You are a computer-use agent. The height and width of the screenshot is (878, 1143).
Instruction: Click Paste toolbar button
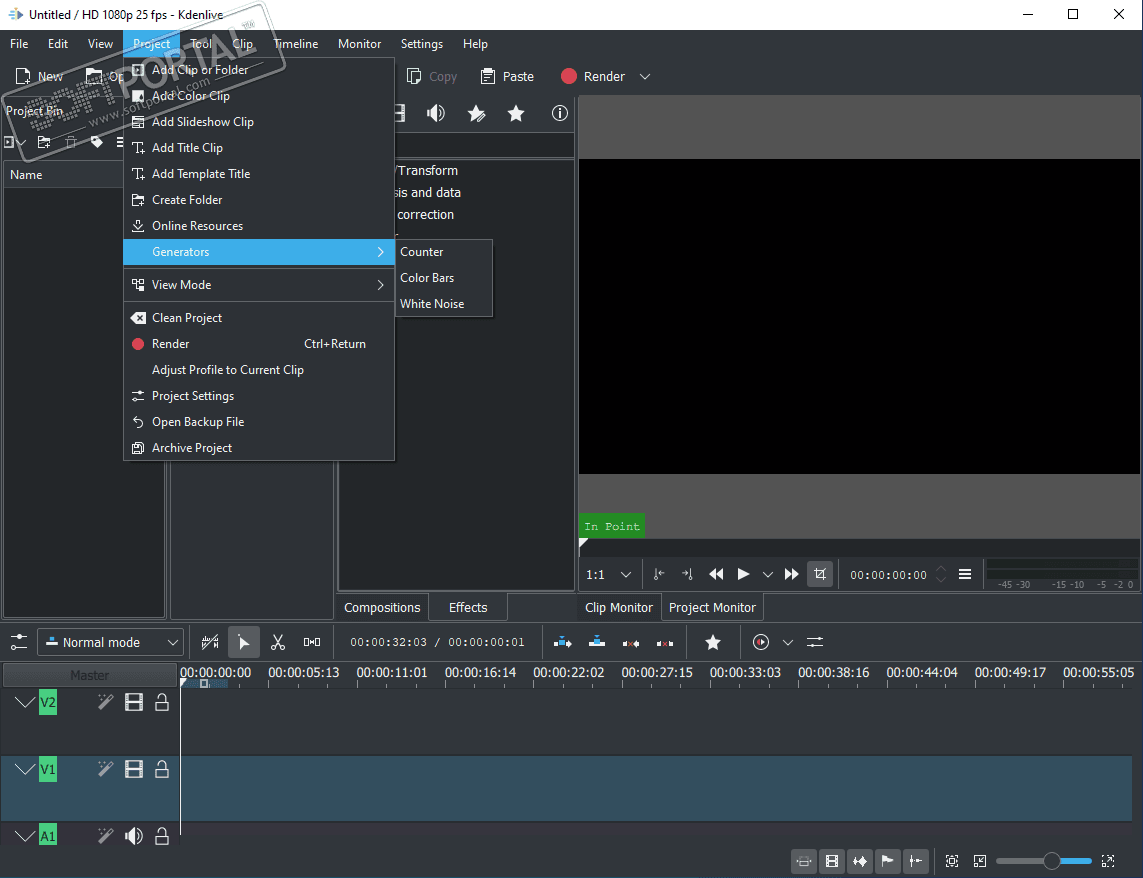coord(507,77)
